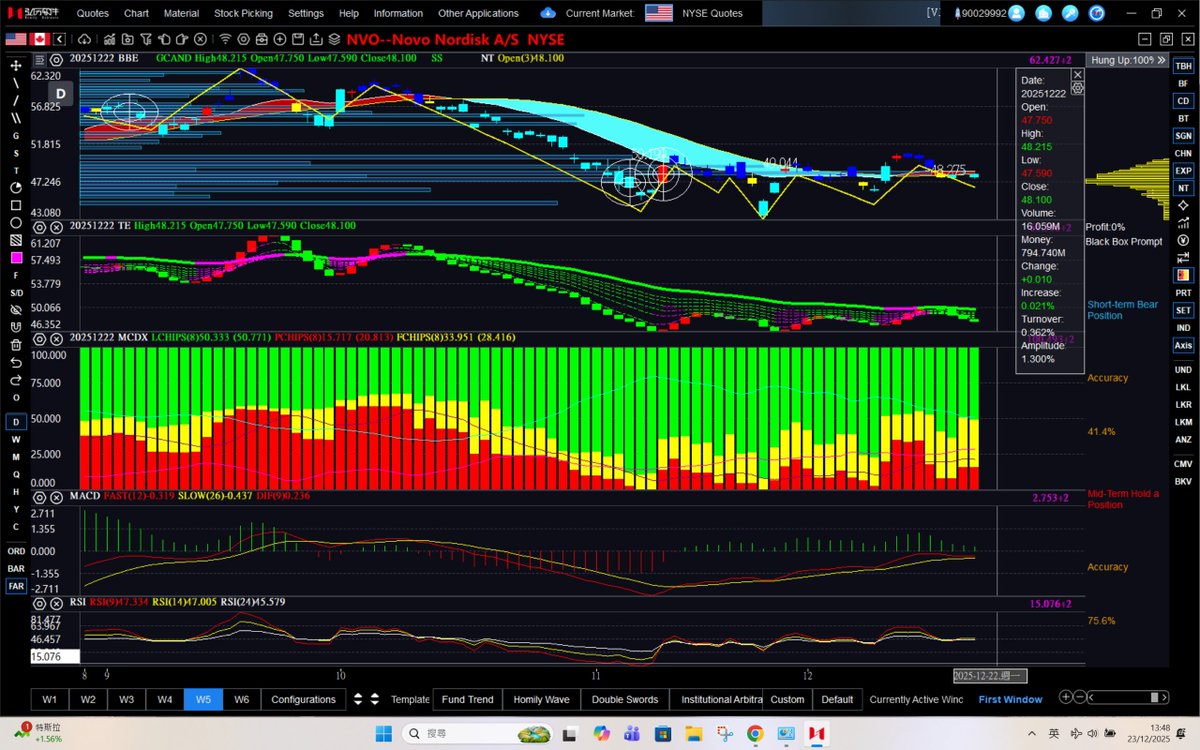Click the minus zoom button at bottom right
Viewport: 1200px width, 750px height.
1081,698
